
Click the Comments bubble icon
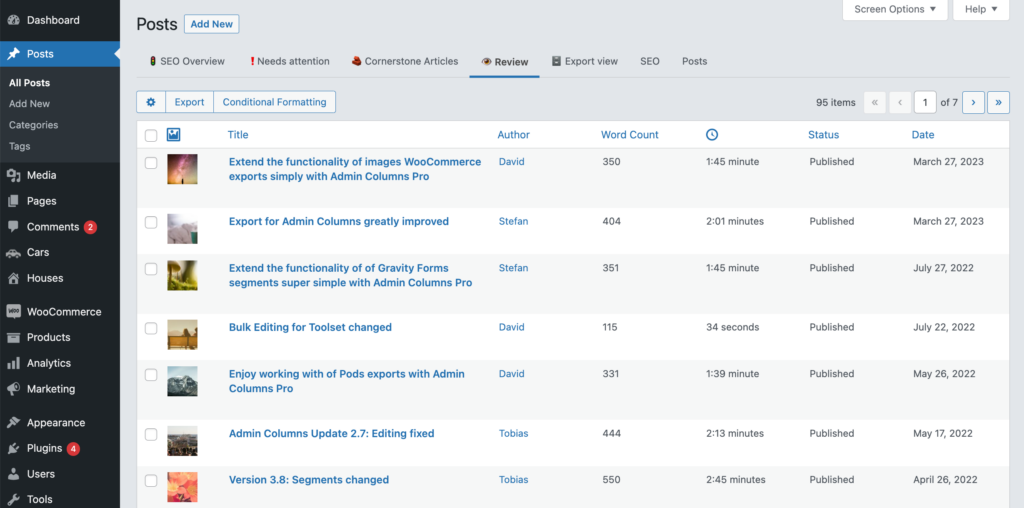[13, 227]
